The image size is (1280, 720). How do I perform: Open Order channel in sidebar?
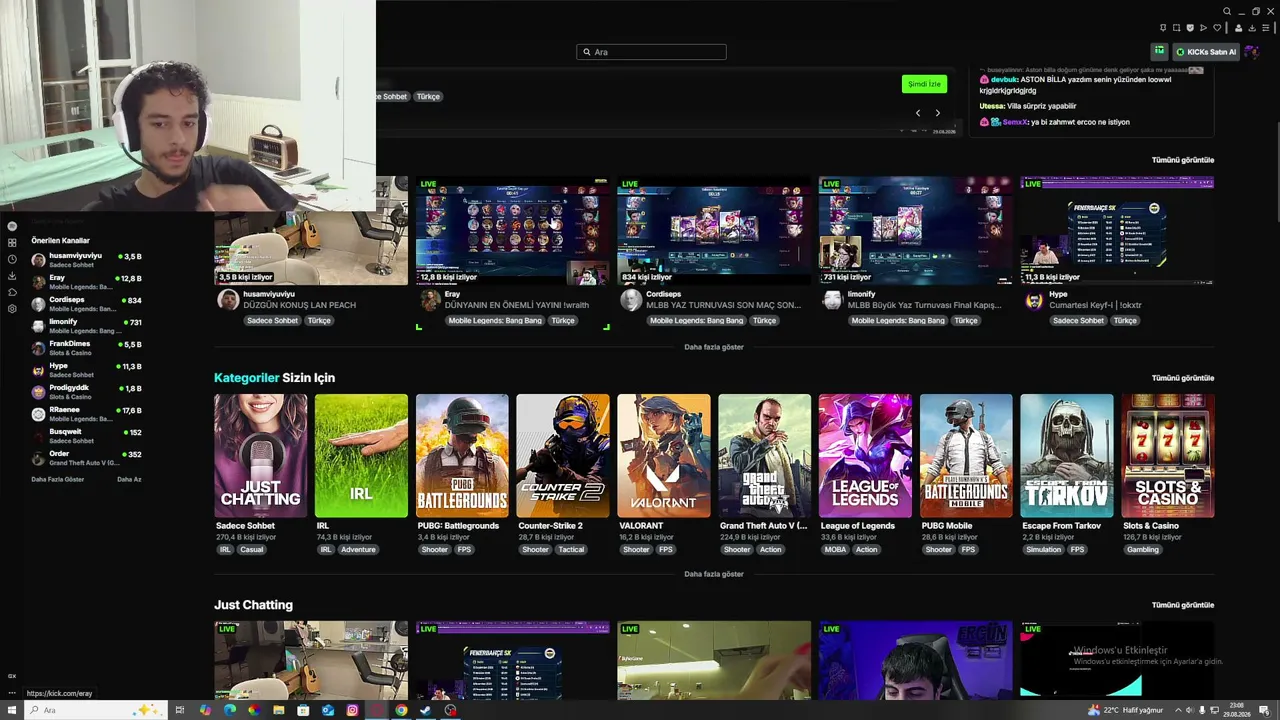pos(87,458)
